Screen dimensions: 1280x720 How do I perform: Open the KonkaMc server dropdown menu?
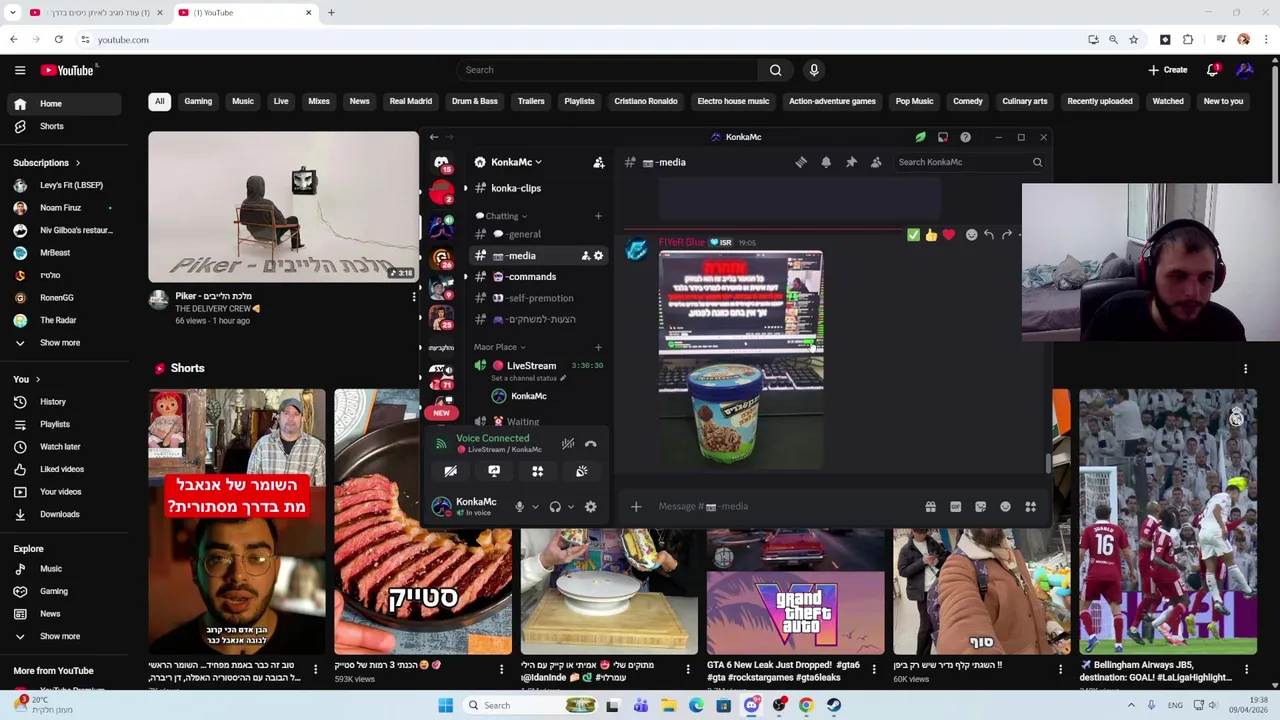(516, 162)
